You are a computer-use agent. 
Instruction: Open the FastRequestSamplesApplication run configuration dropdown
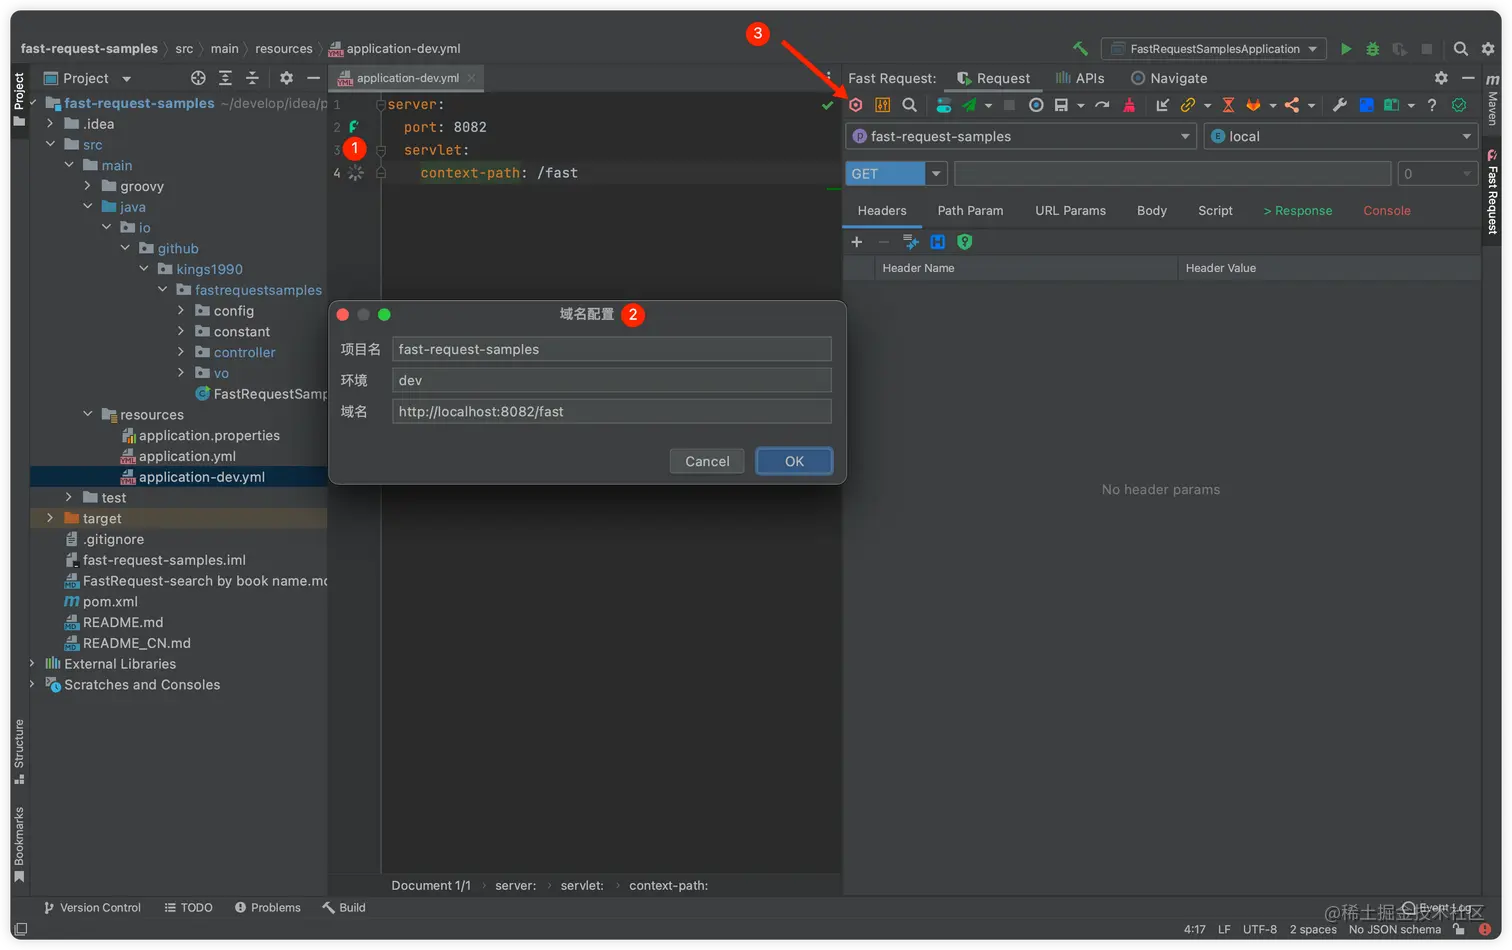pos(1214,48)
